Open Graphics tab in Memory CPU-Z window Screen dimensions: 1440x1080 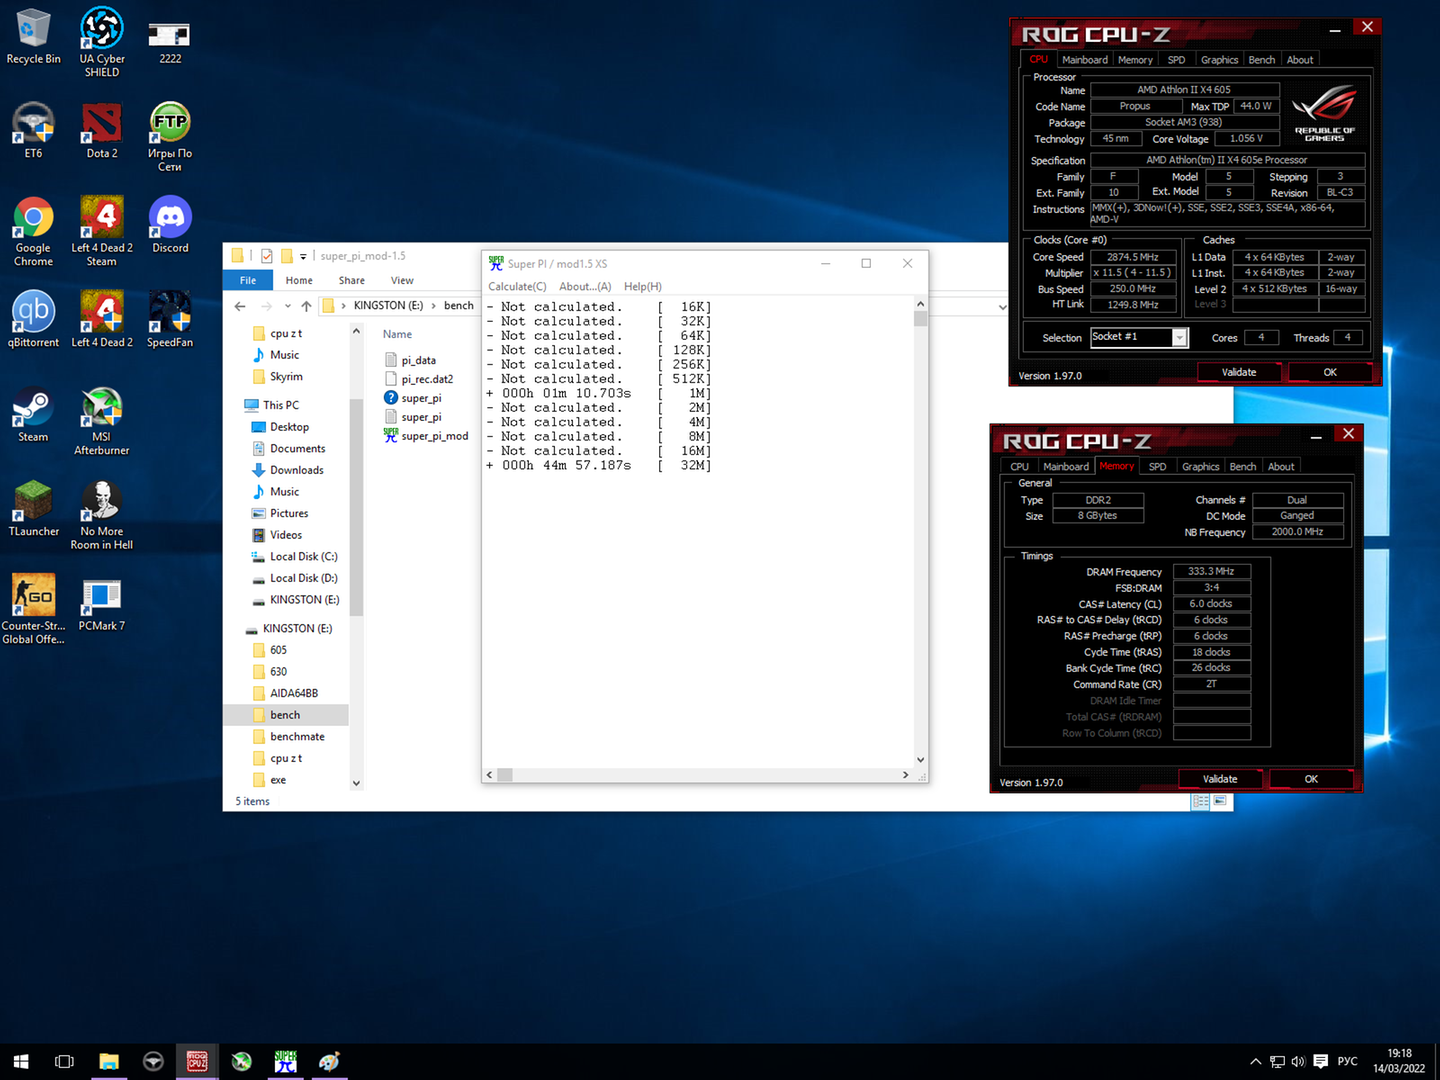click(x=1200, y=467)
